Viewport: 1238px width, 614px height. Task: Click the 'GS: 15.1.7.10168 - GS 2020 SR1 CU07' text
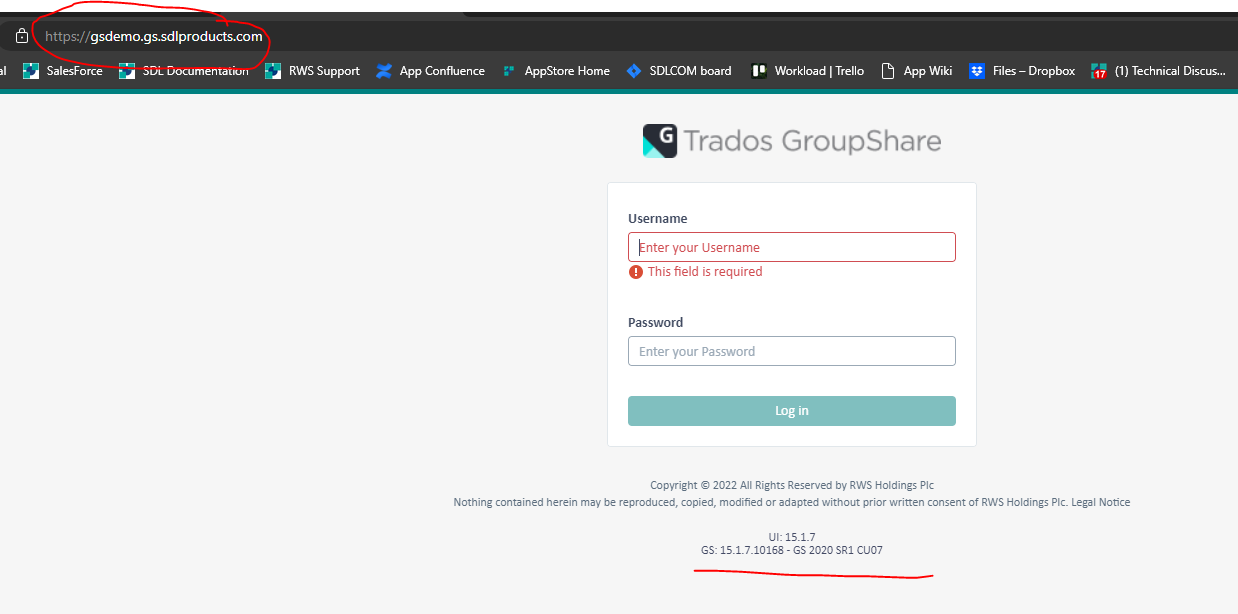tap(792, 551)
